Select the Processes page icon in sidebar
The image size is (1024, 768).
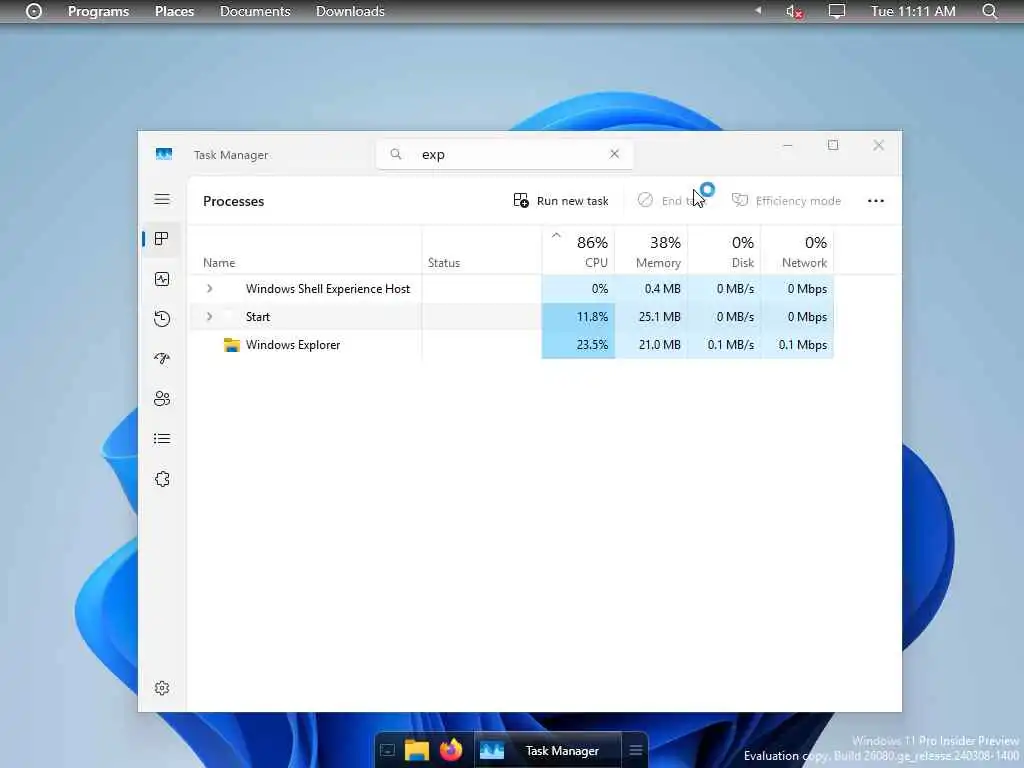point(162,239)
